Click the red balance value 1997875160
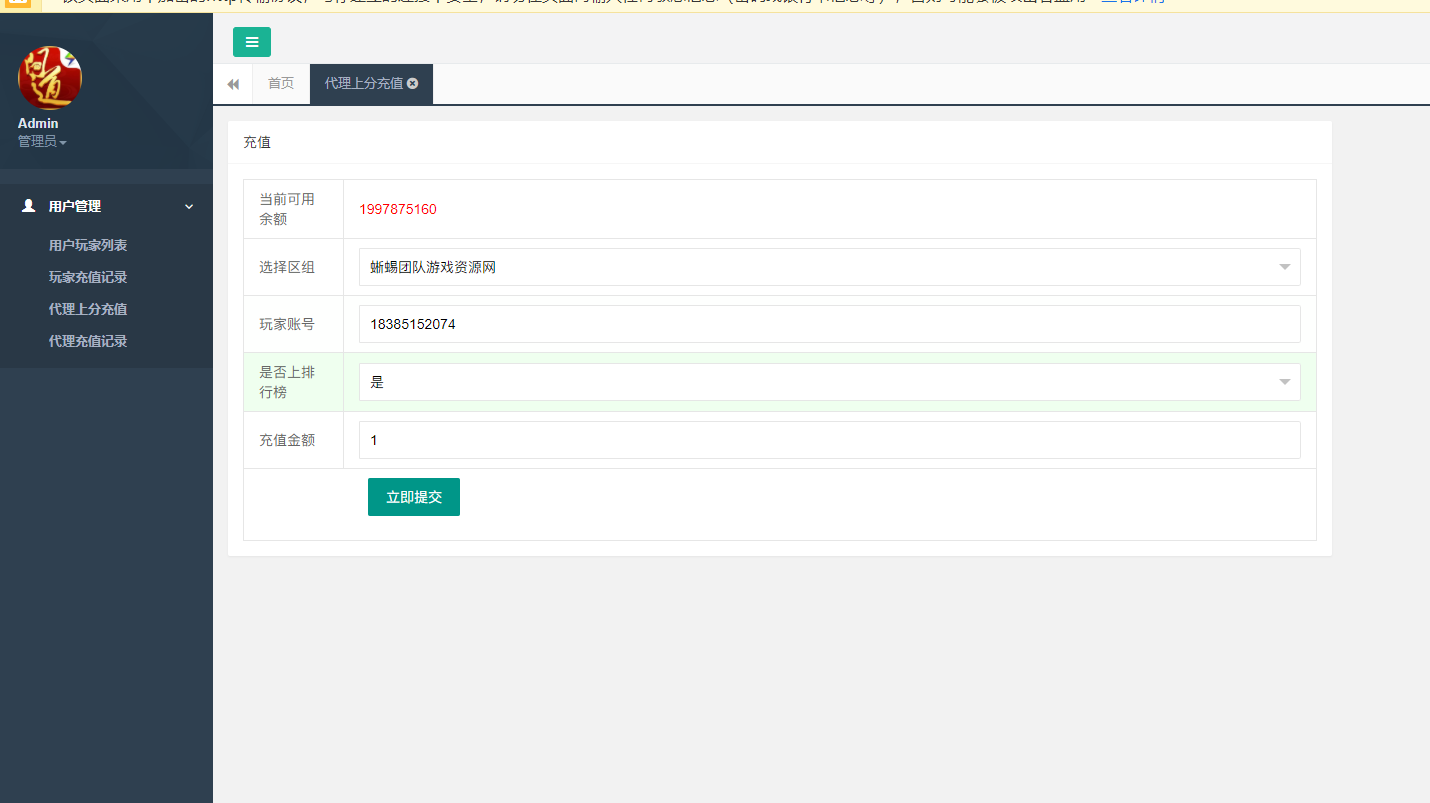 398,209
